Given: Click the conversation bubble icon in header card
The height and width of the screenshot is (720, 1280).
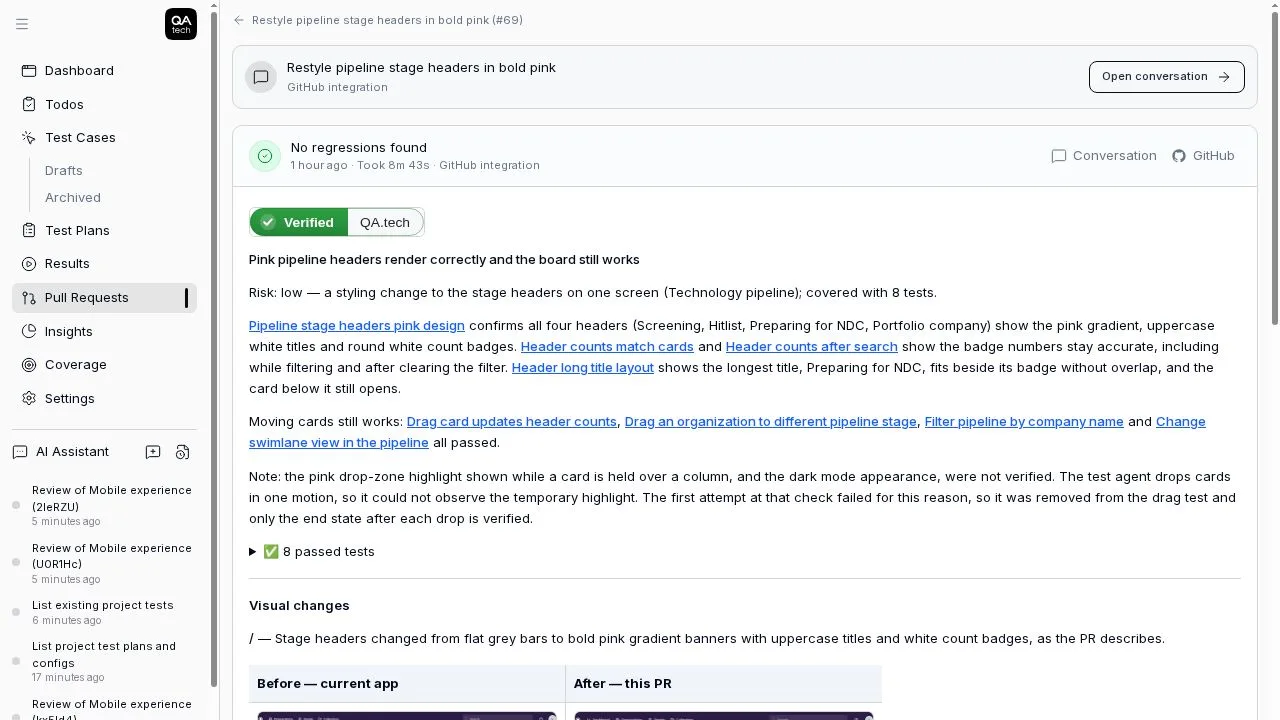Looking at the screenshot, I should (261, 76).
